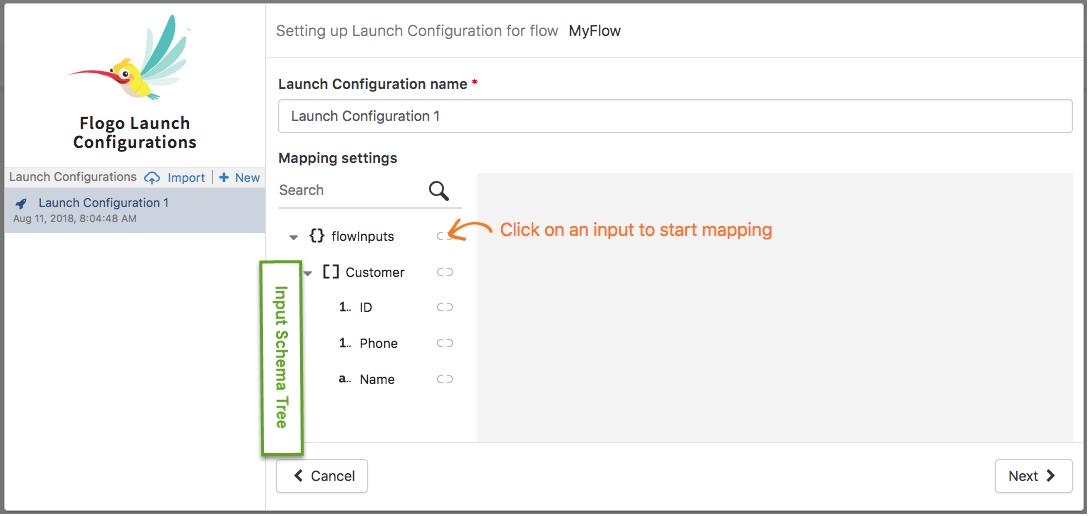Click the mapping link icon beside Phone

click(x=445, y=344)
